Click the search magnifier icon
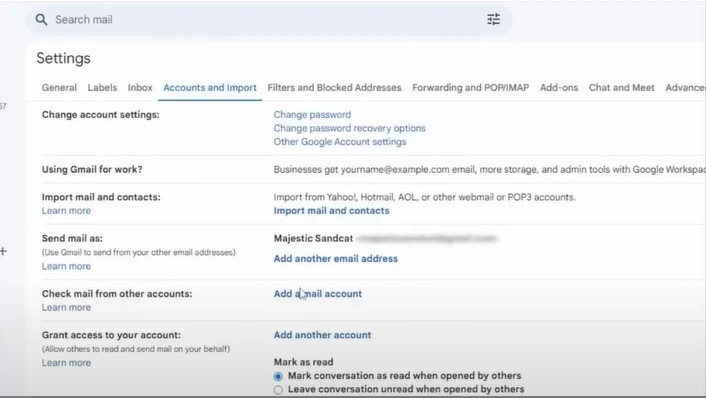The width and height of the screenshot is (706, 398). point(41,19)
